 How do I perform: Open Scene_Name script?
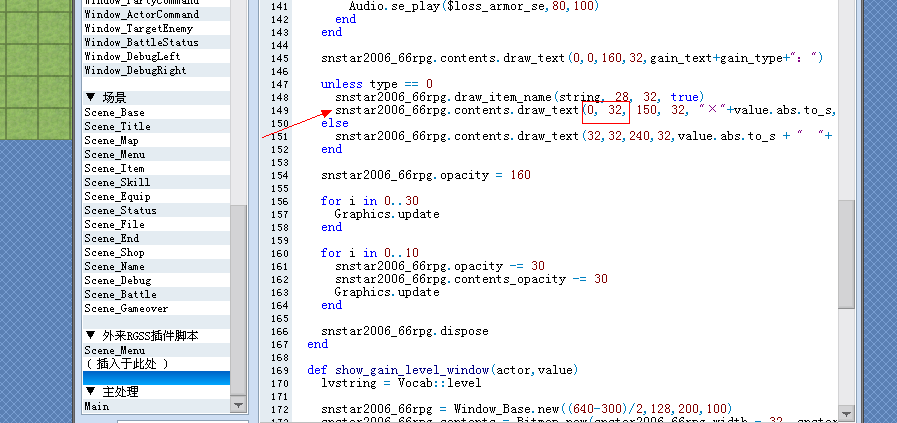156,266
